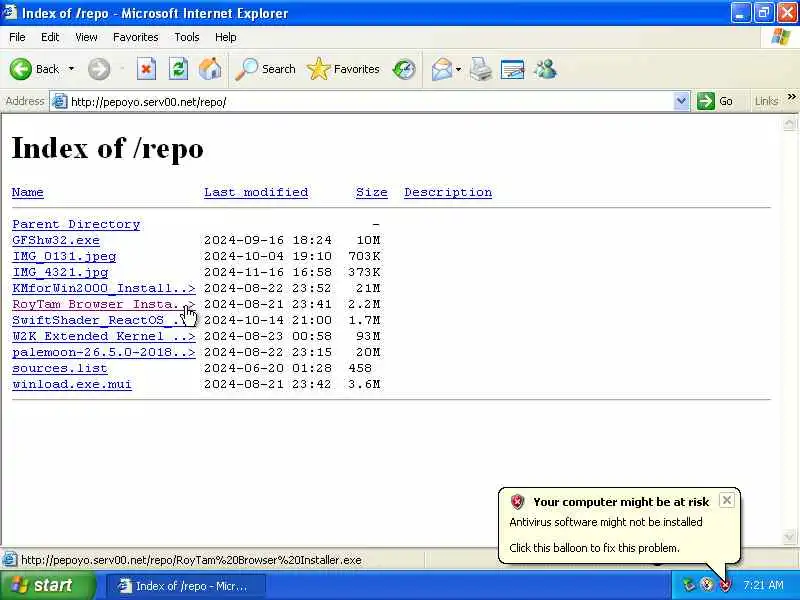Open the Favorites star button
Viewport: 800px width, 600px height.
click(343, 69)
